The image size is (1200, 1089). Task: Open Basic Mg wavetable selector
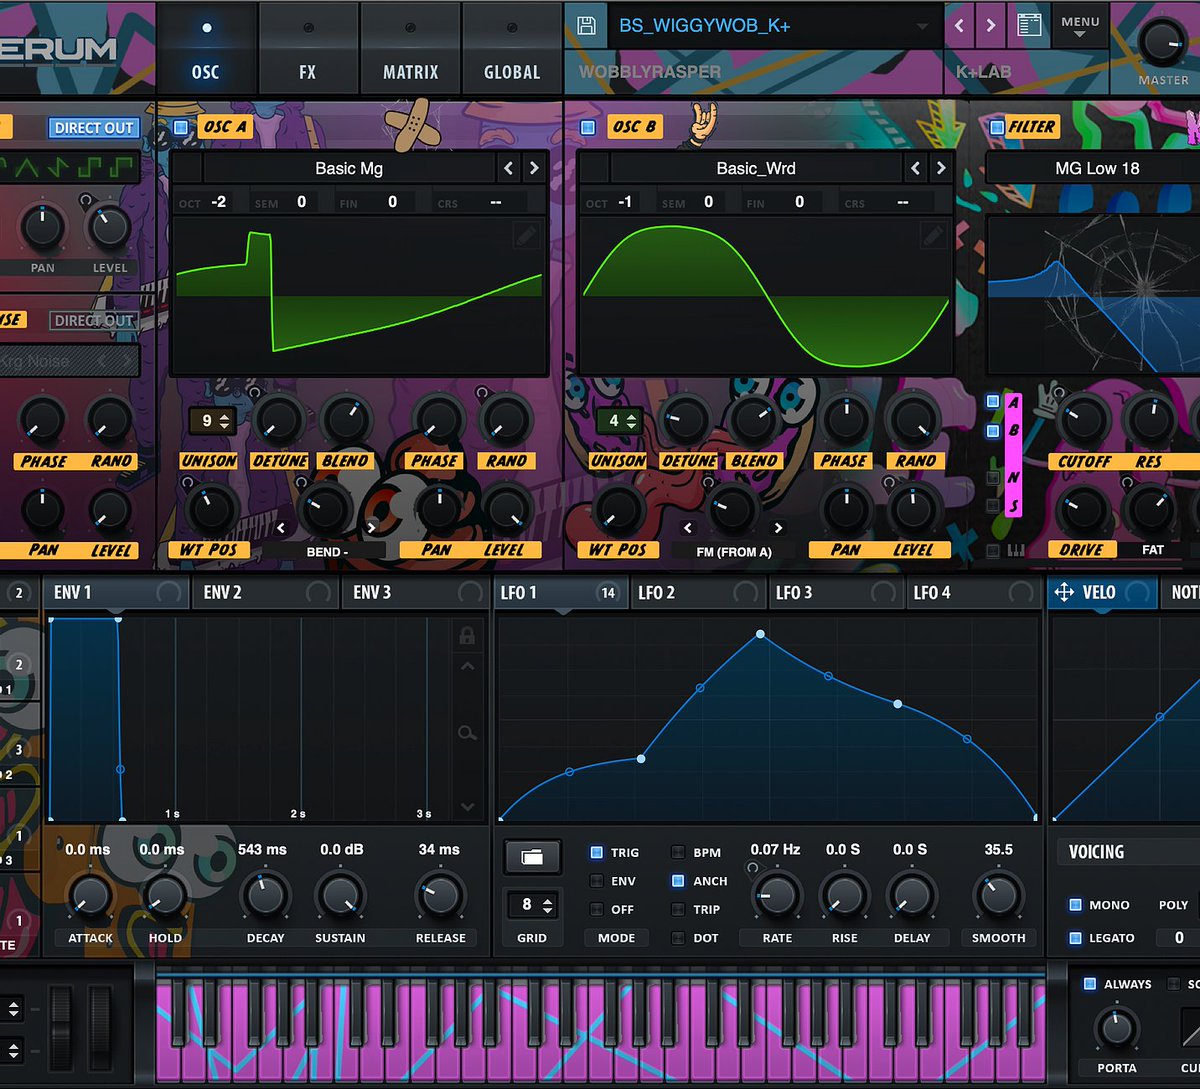[349, 168]
